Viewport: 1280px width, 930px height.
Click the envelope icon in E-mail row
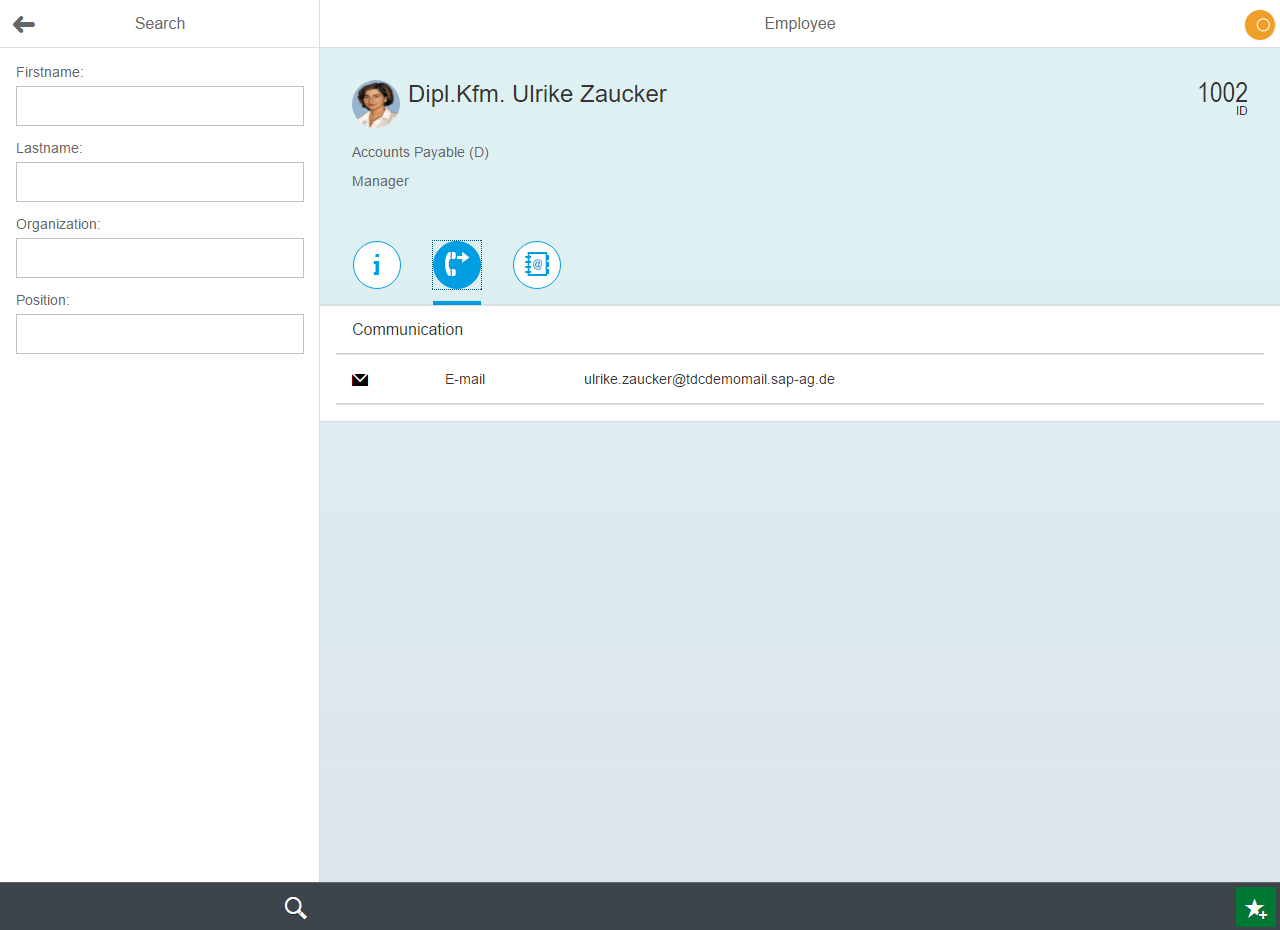click(360, 380)
